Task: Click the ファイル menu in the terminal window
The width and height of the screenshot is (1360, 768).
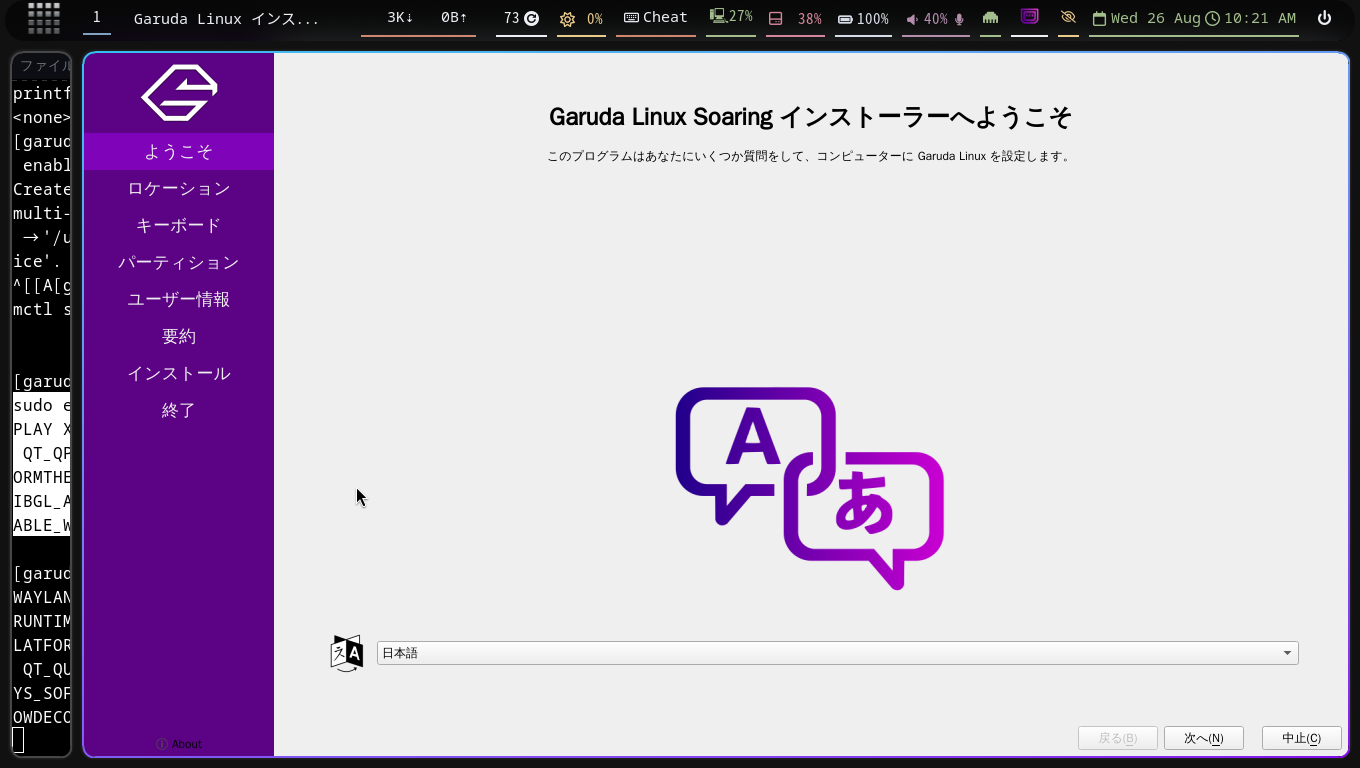Action: click(x=46, y=65)
